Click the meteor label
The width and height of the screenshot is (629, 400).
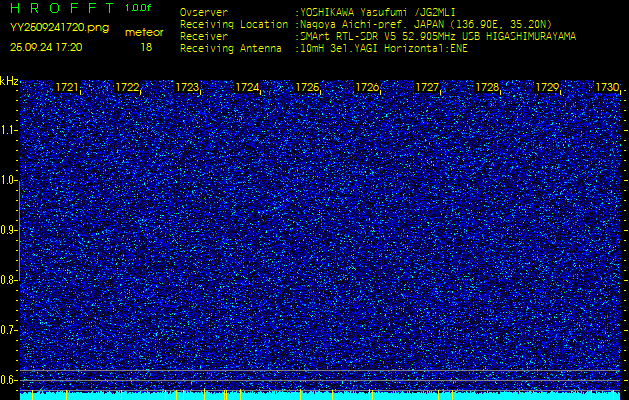pos(144,33)
